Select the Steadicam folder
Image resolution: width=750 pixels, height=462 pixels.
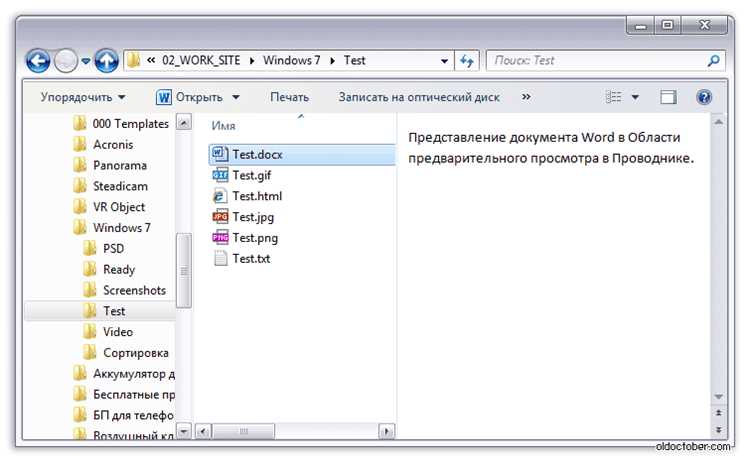point(111,186)
